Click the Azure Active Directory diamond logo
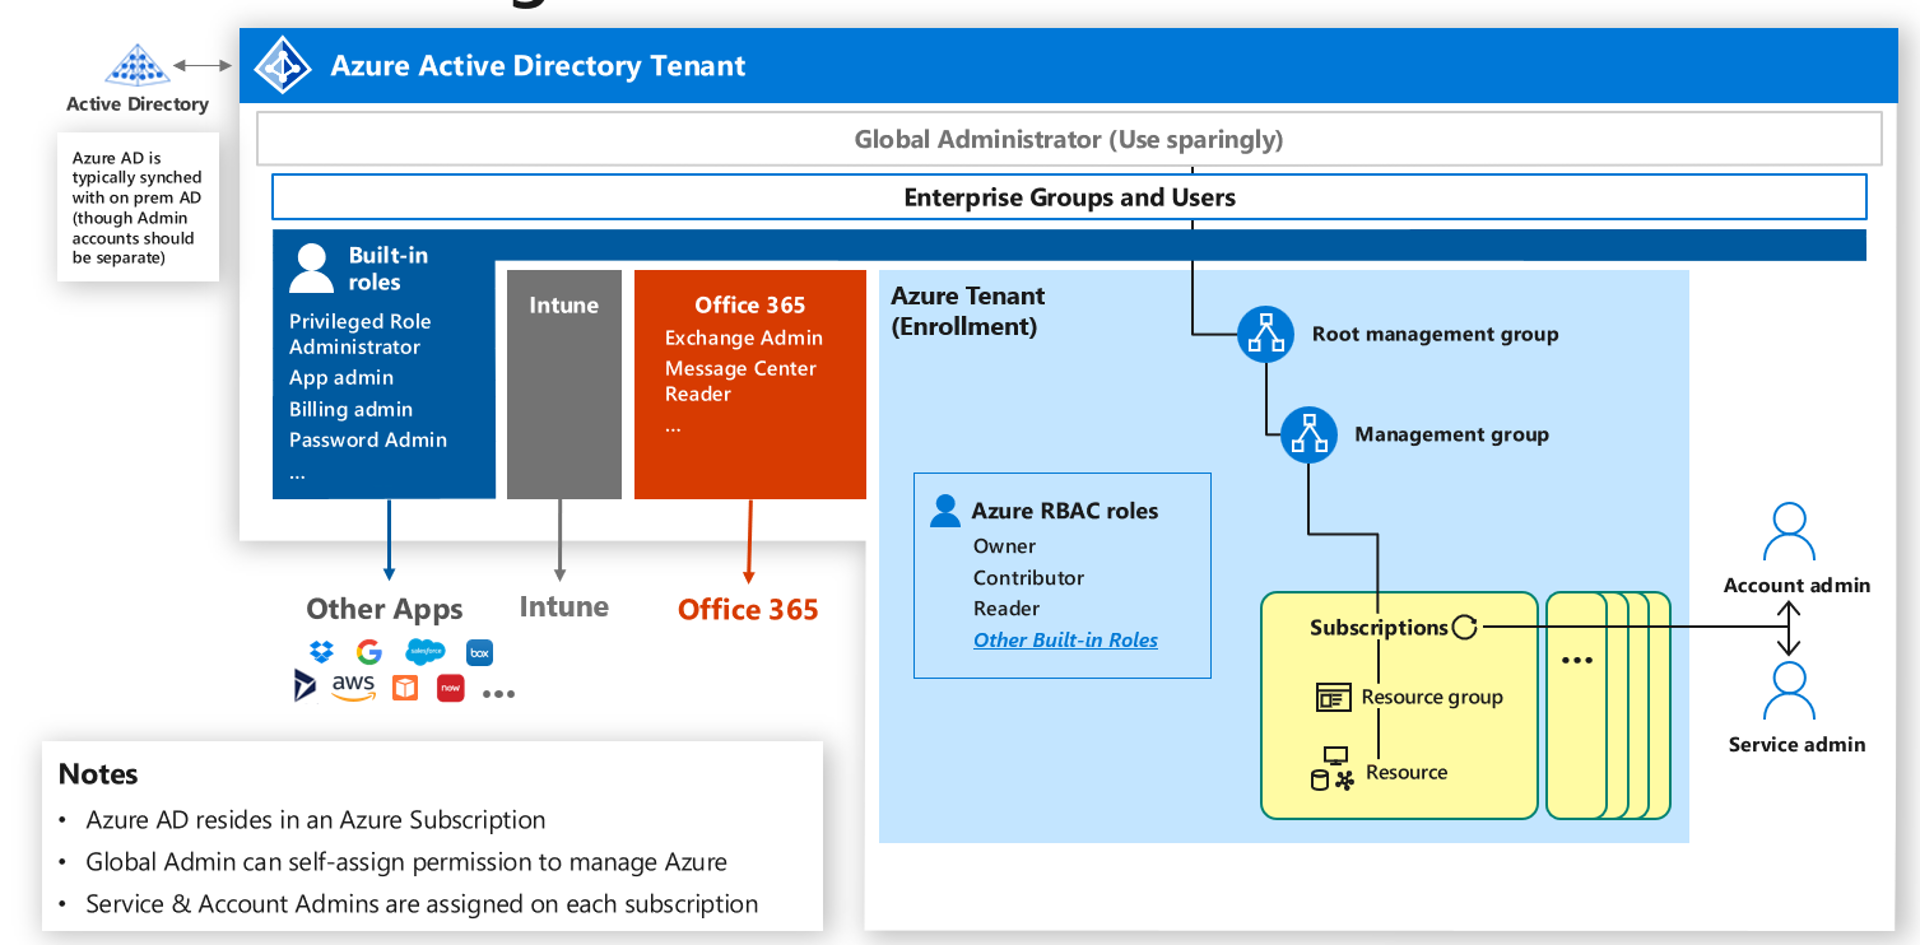The width and height of the screenshot is (1920, 945). coord(283,65)
